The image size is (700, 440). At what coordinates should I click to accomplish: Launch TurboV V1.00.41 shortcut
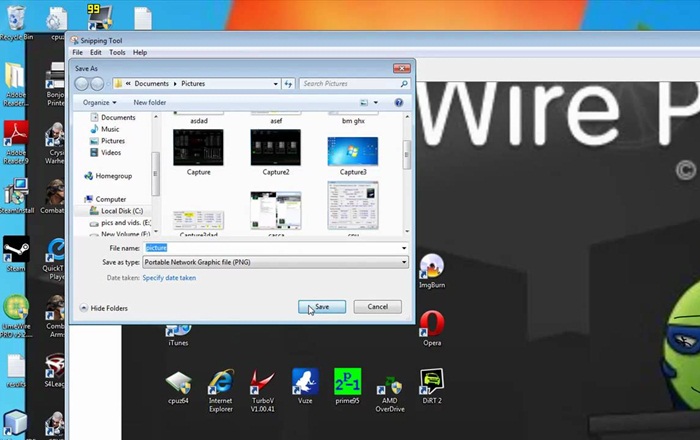pyautogui.click(x=262, y=391)
